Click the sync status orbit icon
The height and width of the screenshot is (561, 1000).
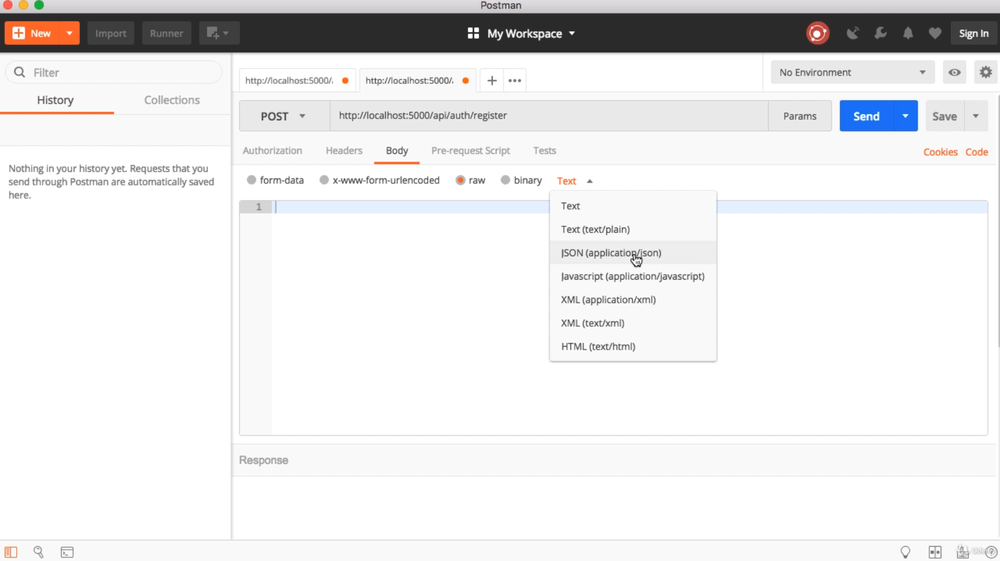817,33
